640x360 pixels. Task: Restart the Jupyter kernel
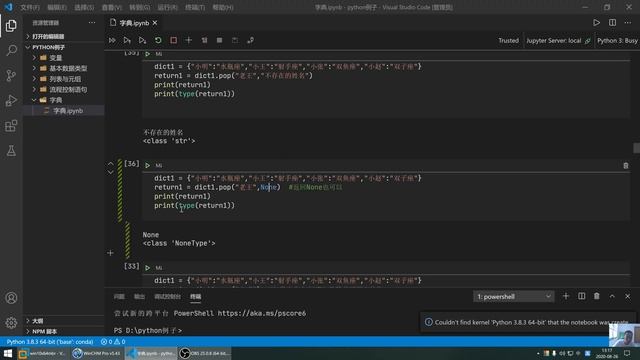(x=158, y=40)
